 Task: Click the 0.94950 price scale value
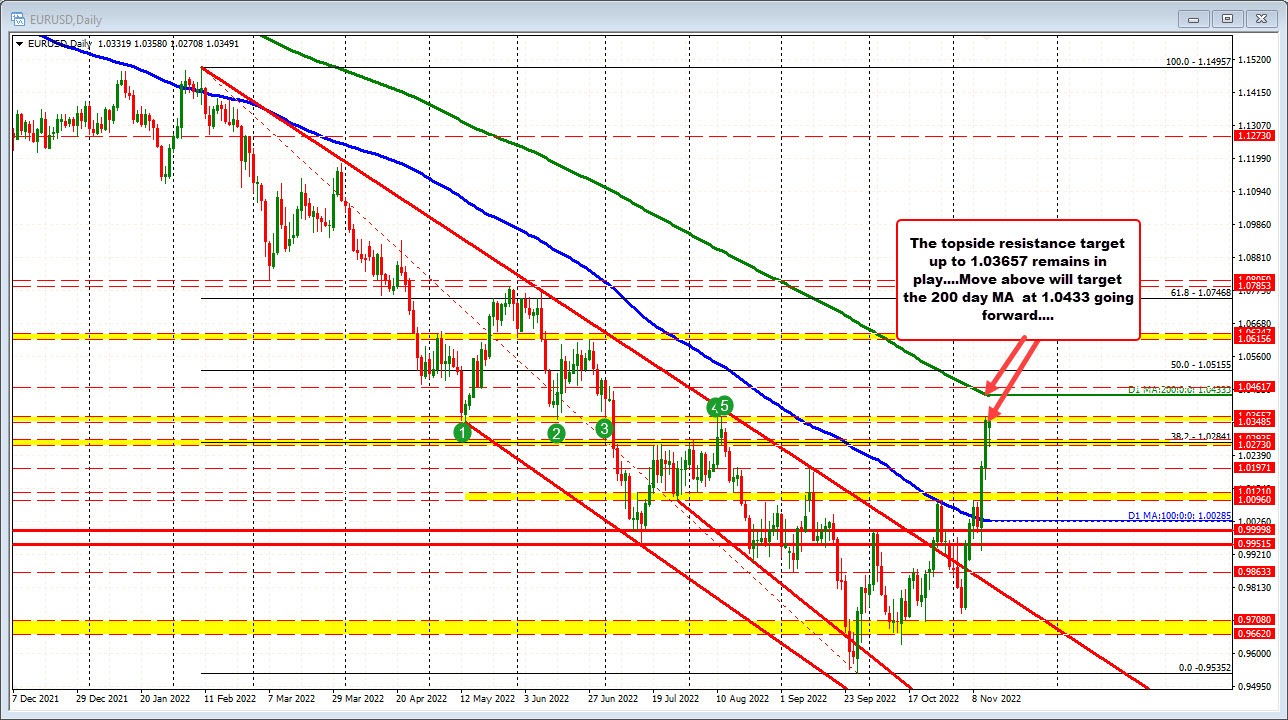[x=1253, y=686]
